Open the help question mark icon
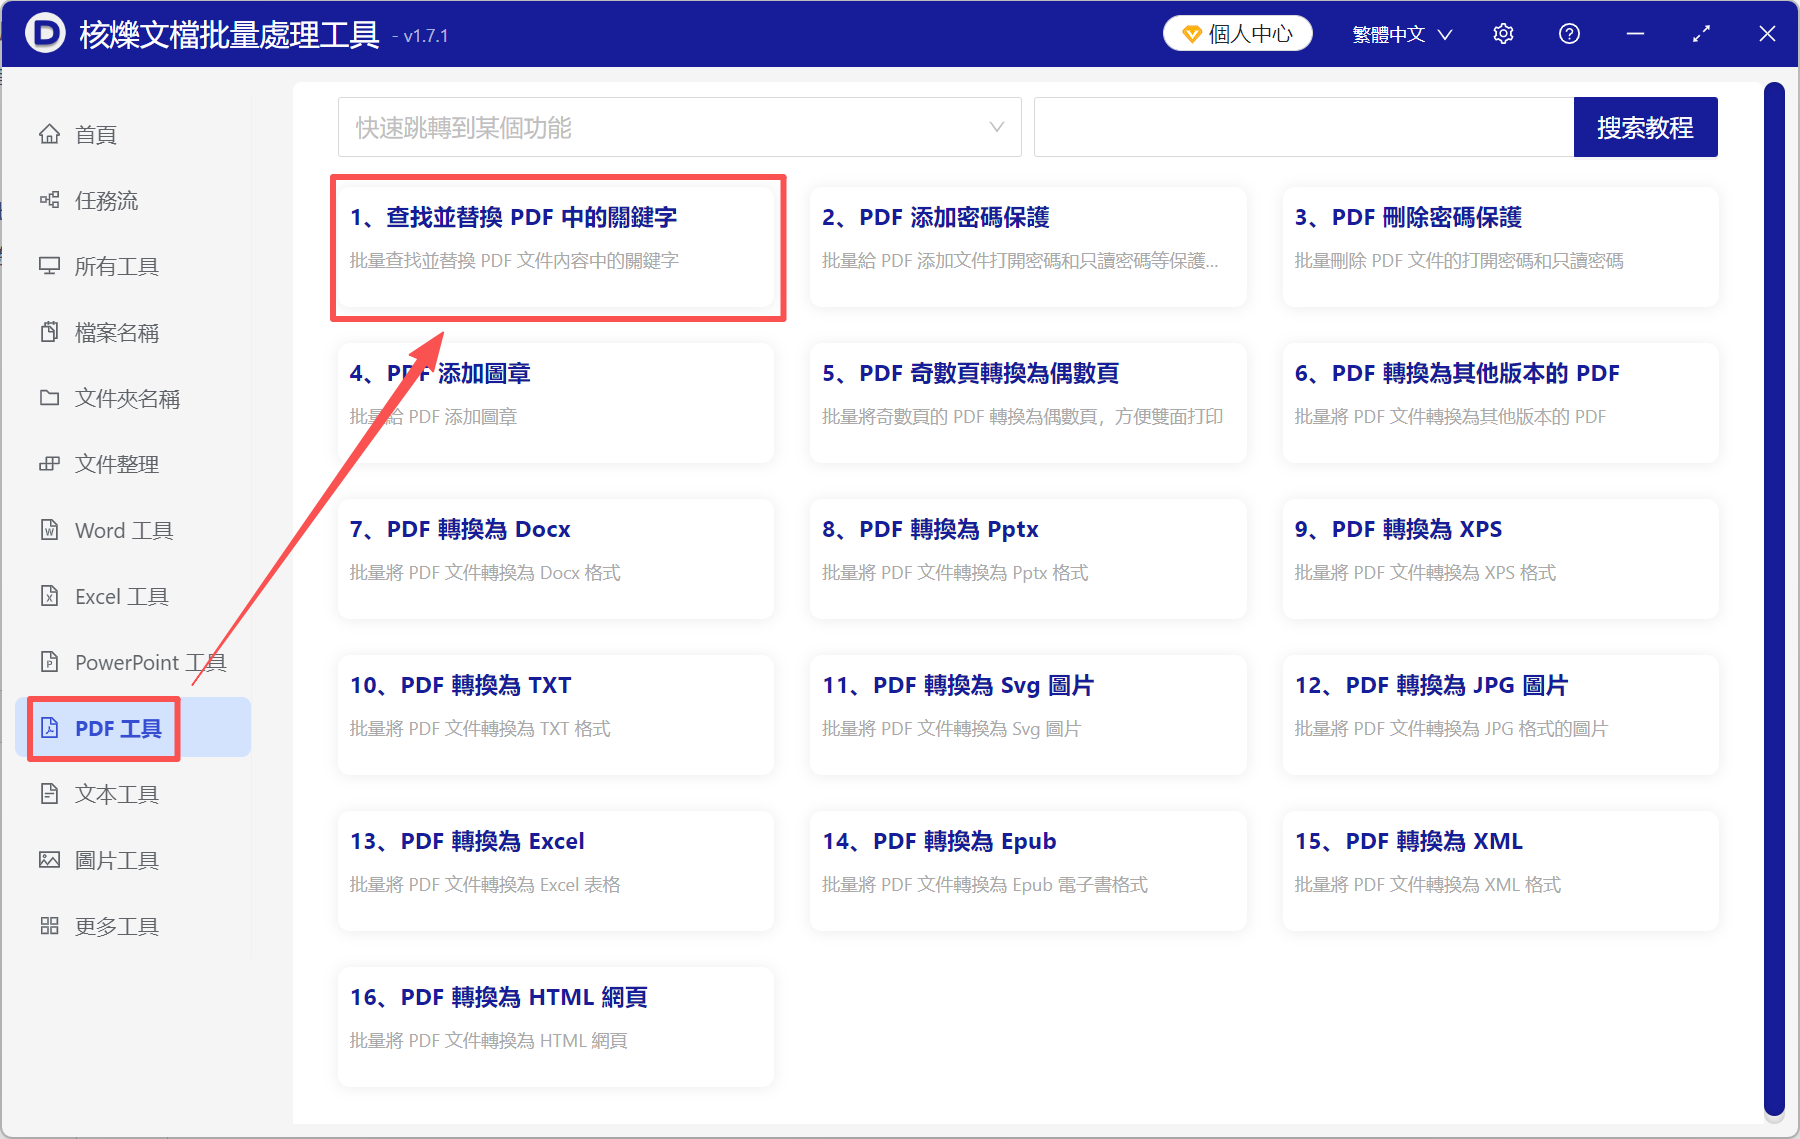The height and width of the screenshot is (1139, 1800). 1569,33
